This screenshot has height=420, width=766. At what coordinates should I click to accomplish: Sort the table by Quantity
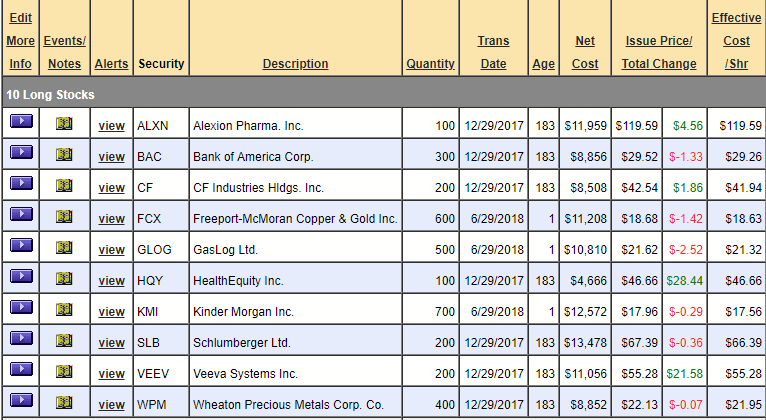tap(430, 64)
